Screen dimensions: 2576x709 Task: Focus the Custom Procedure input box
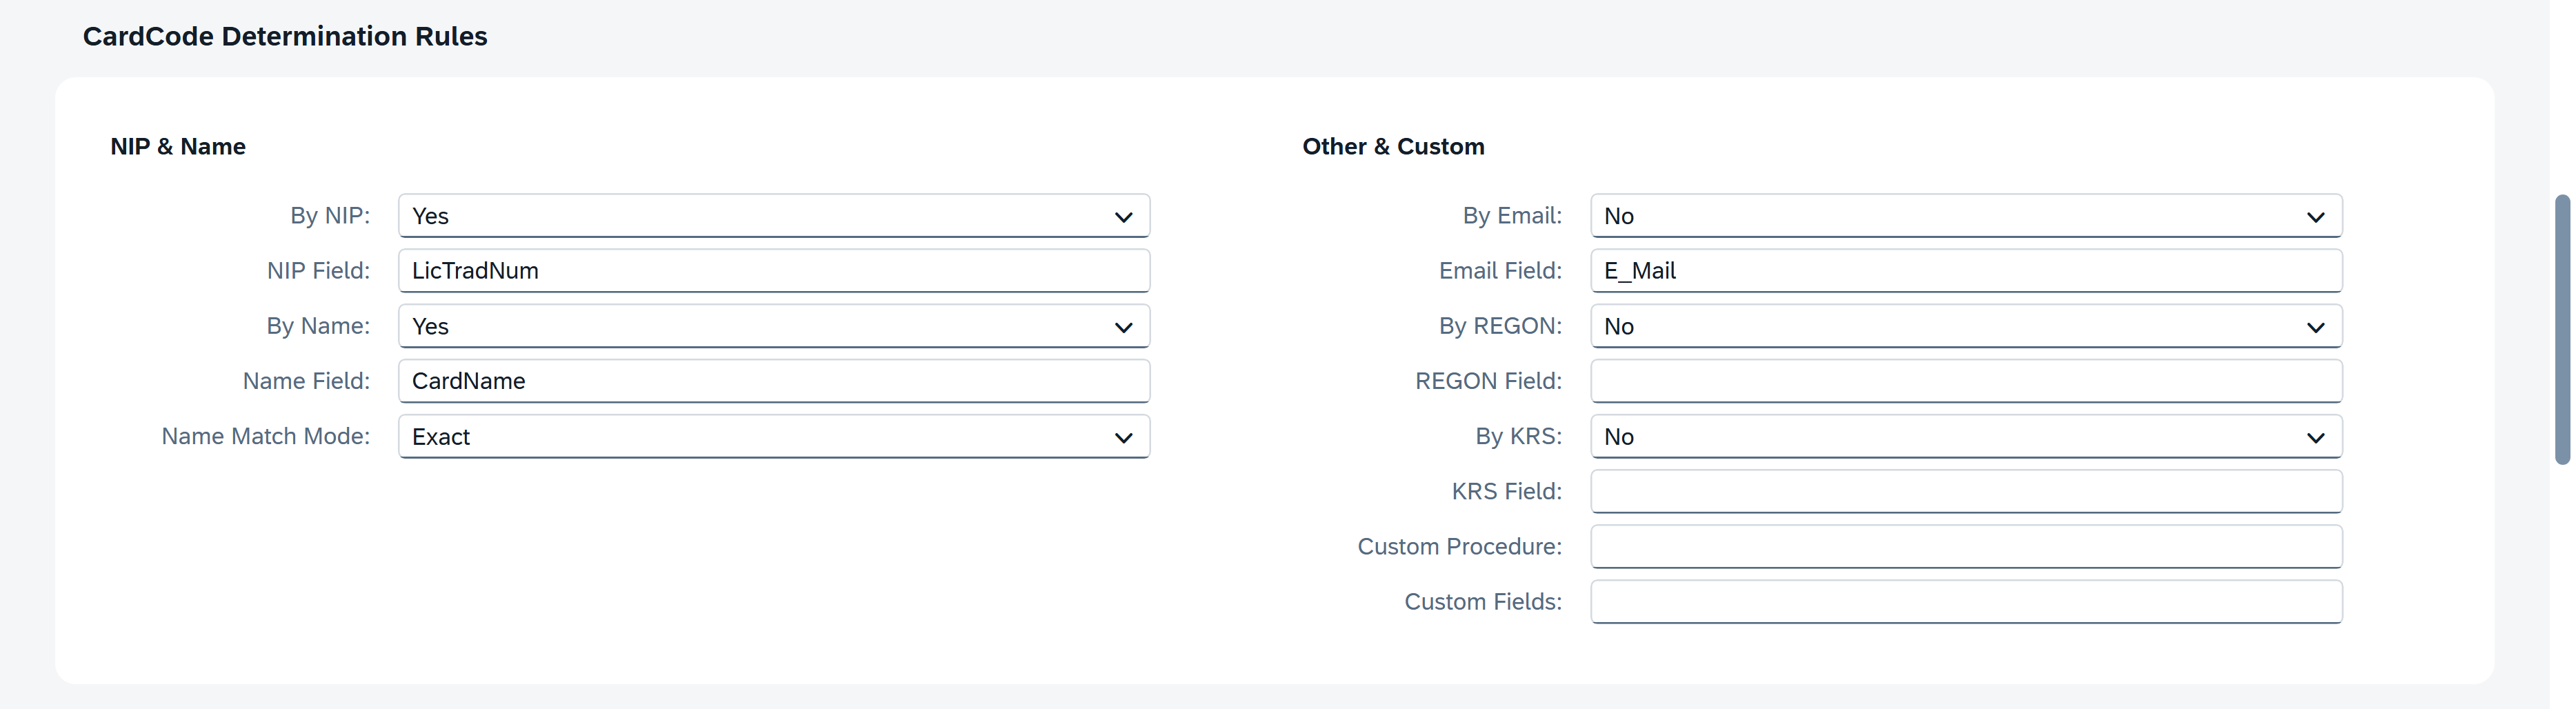(x=1966, y=547)
